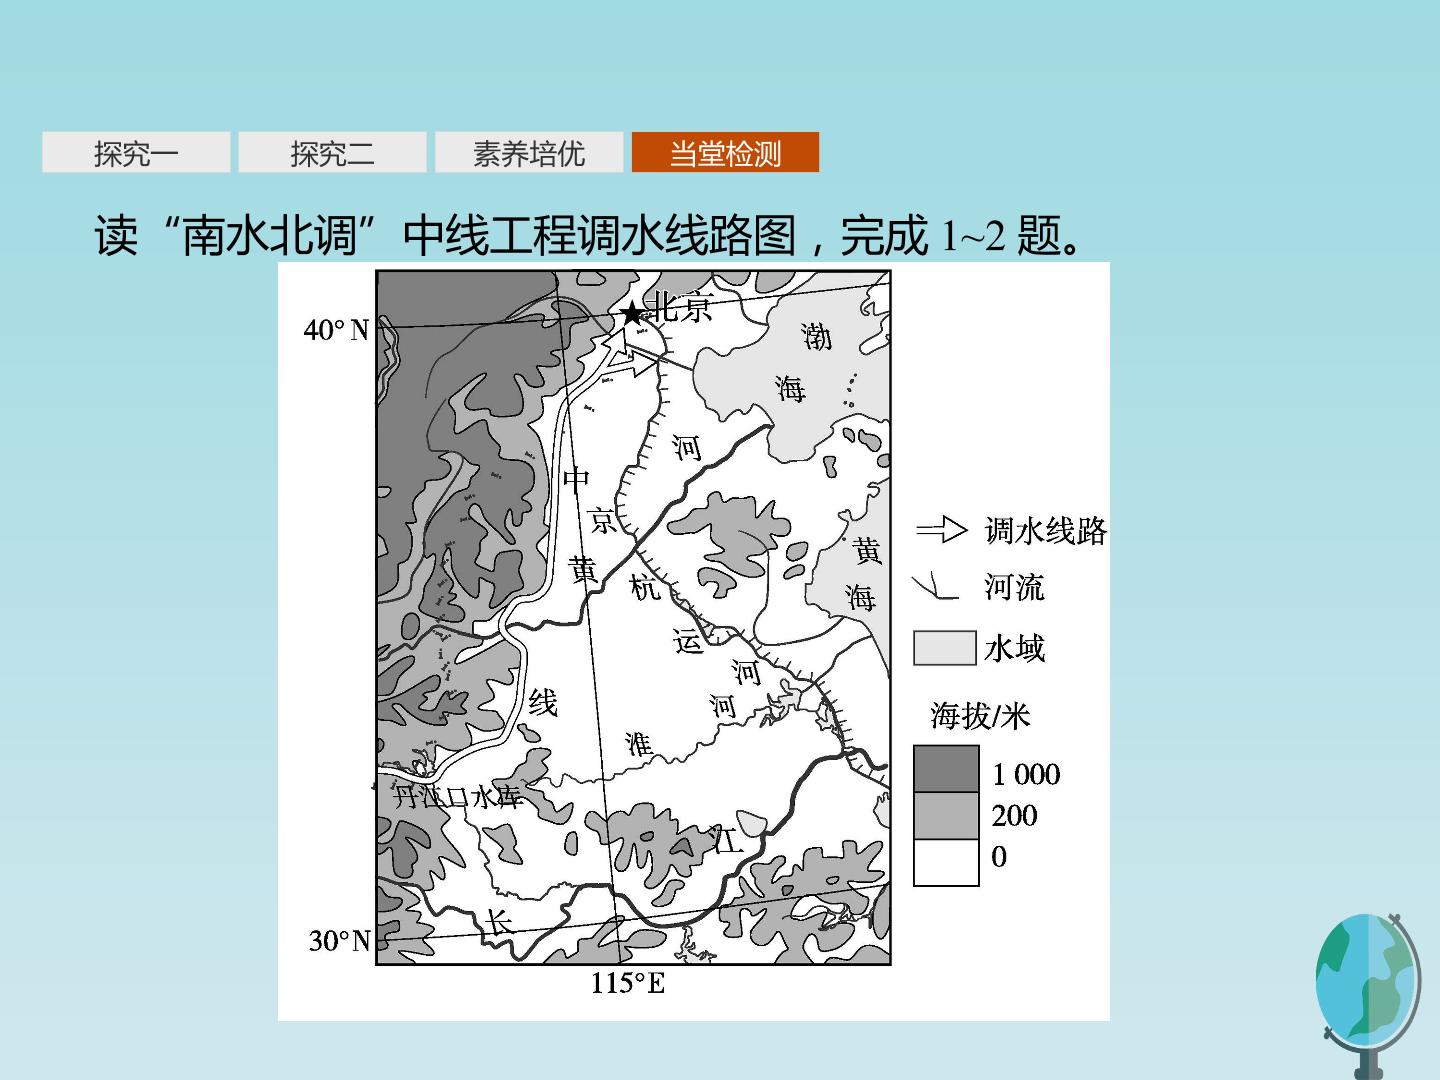Switch to the 探究二 tab
The image size is (1440, 1080).
(x=332, y=152)
